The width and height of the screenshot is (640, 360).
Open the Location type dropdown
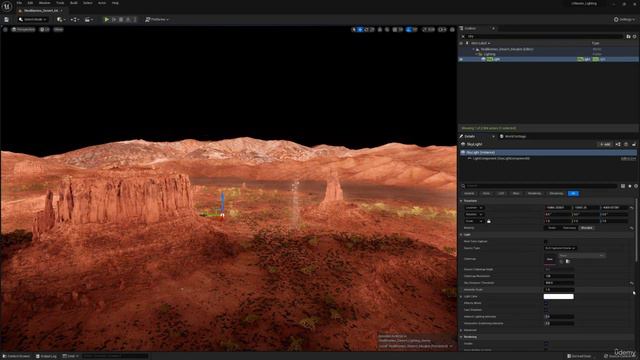474,208
